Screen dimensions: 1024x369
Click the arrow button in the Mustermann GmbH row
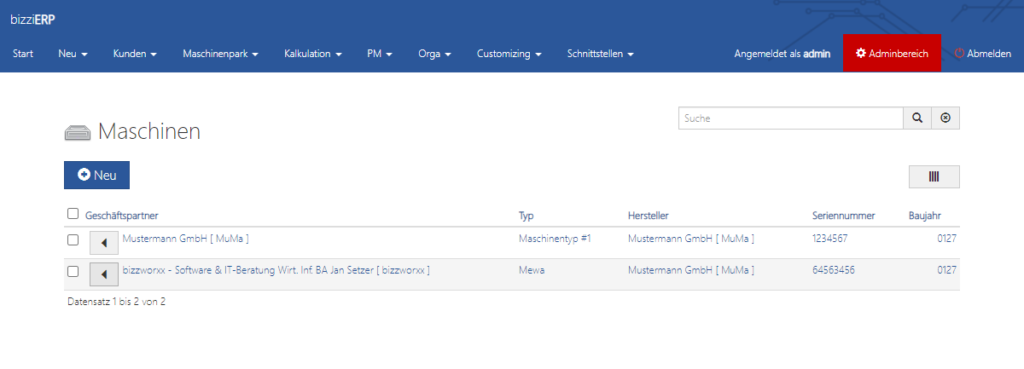click(x=104, y=242)
